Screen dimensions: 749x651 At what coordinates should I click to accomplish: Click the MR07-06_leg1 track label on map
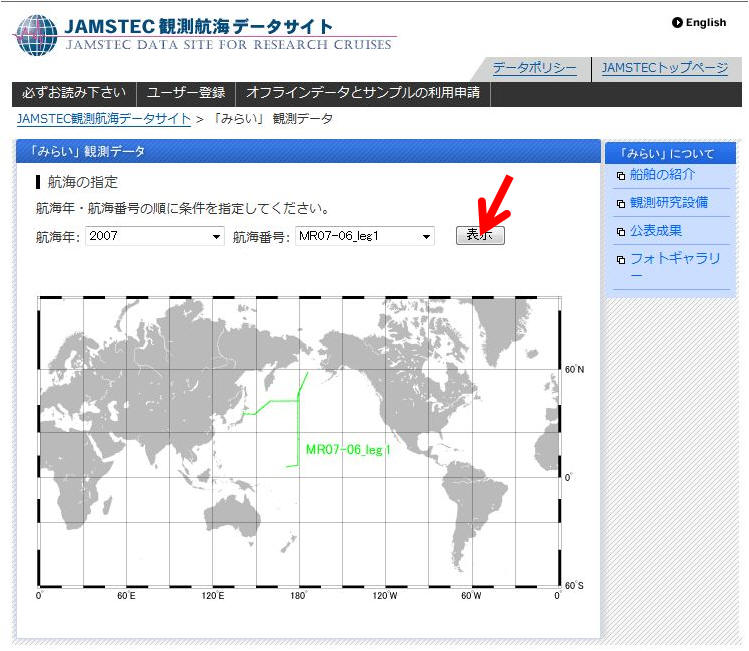point(347,450)
